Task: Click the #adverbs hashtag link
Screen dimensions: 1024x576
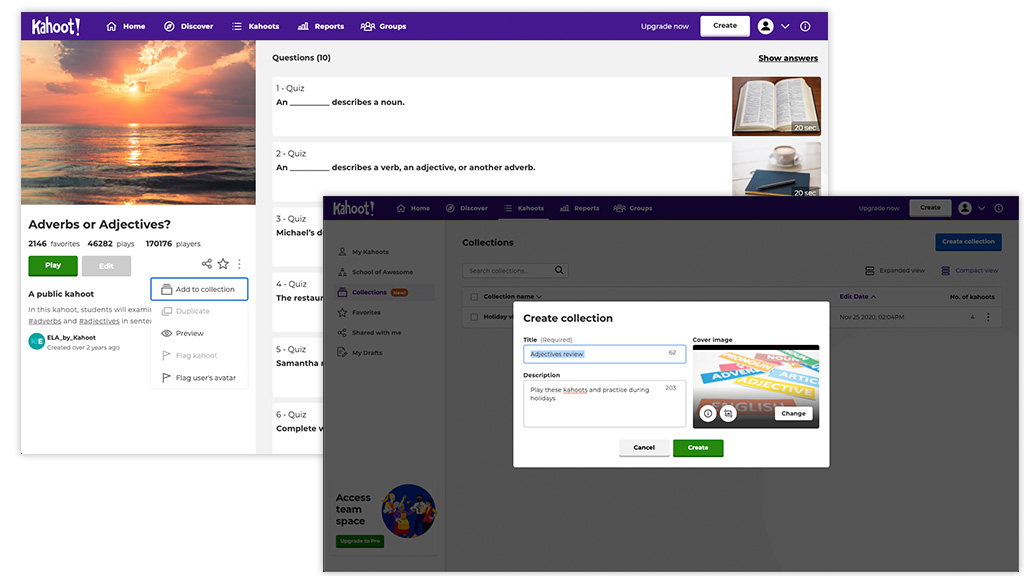Action: 44,321
